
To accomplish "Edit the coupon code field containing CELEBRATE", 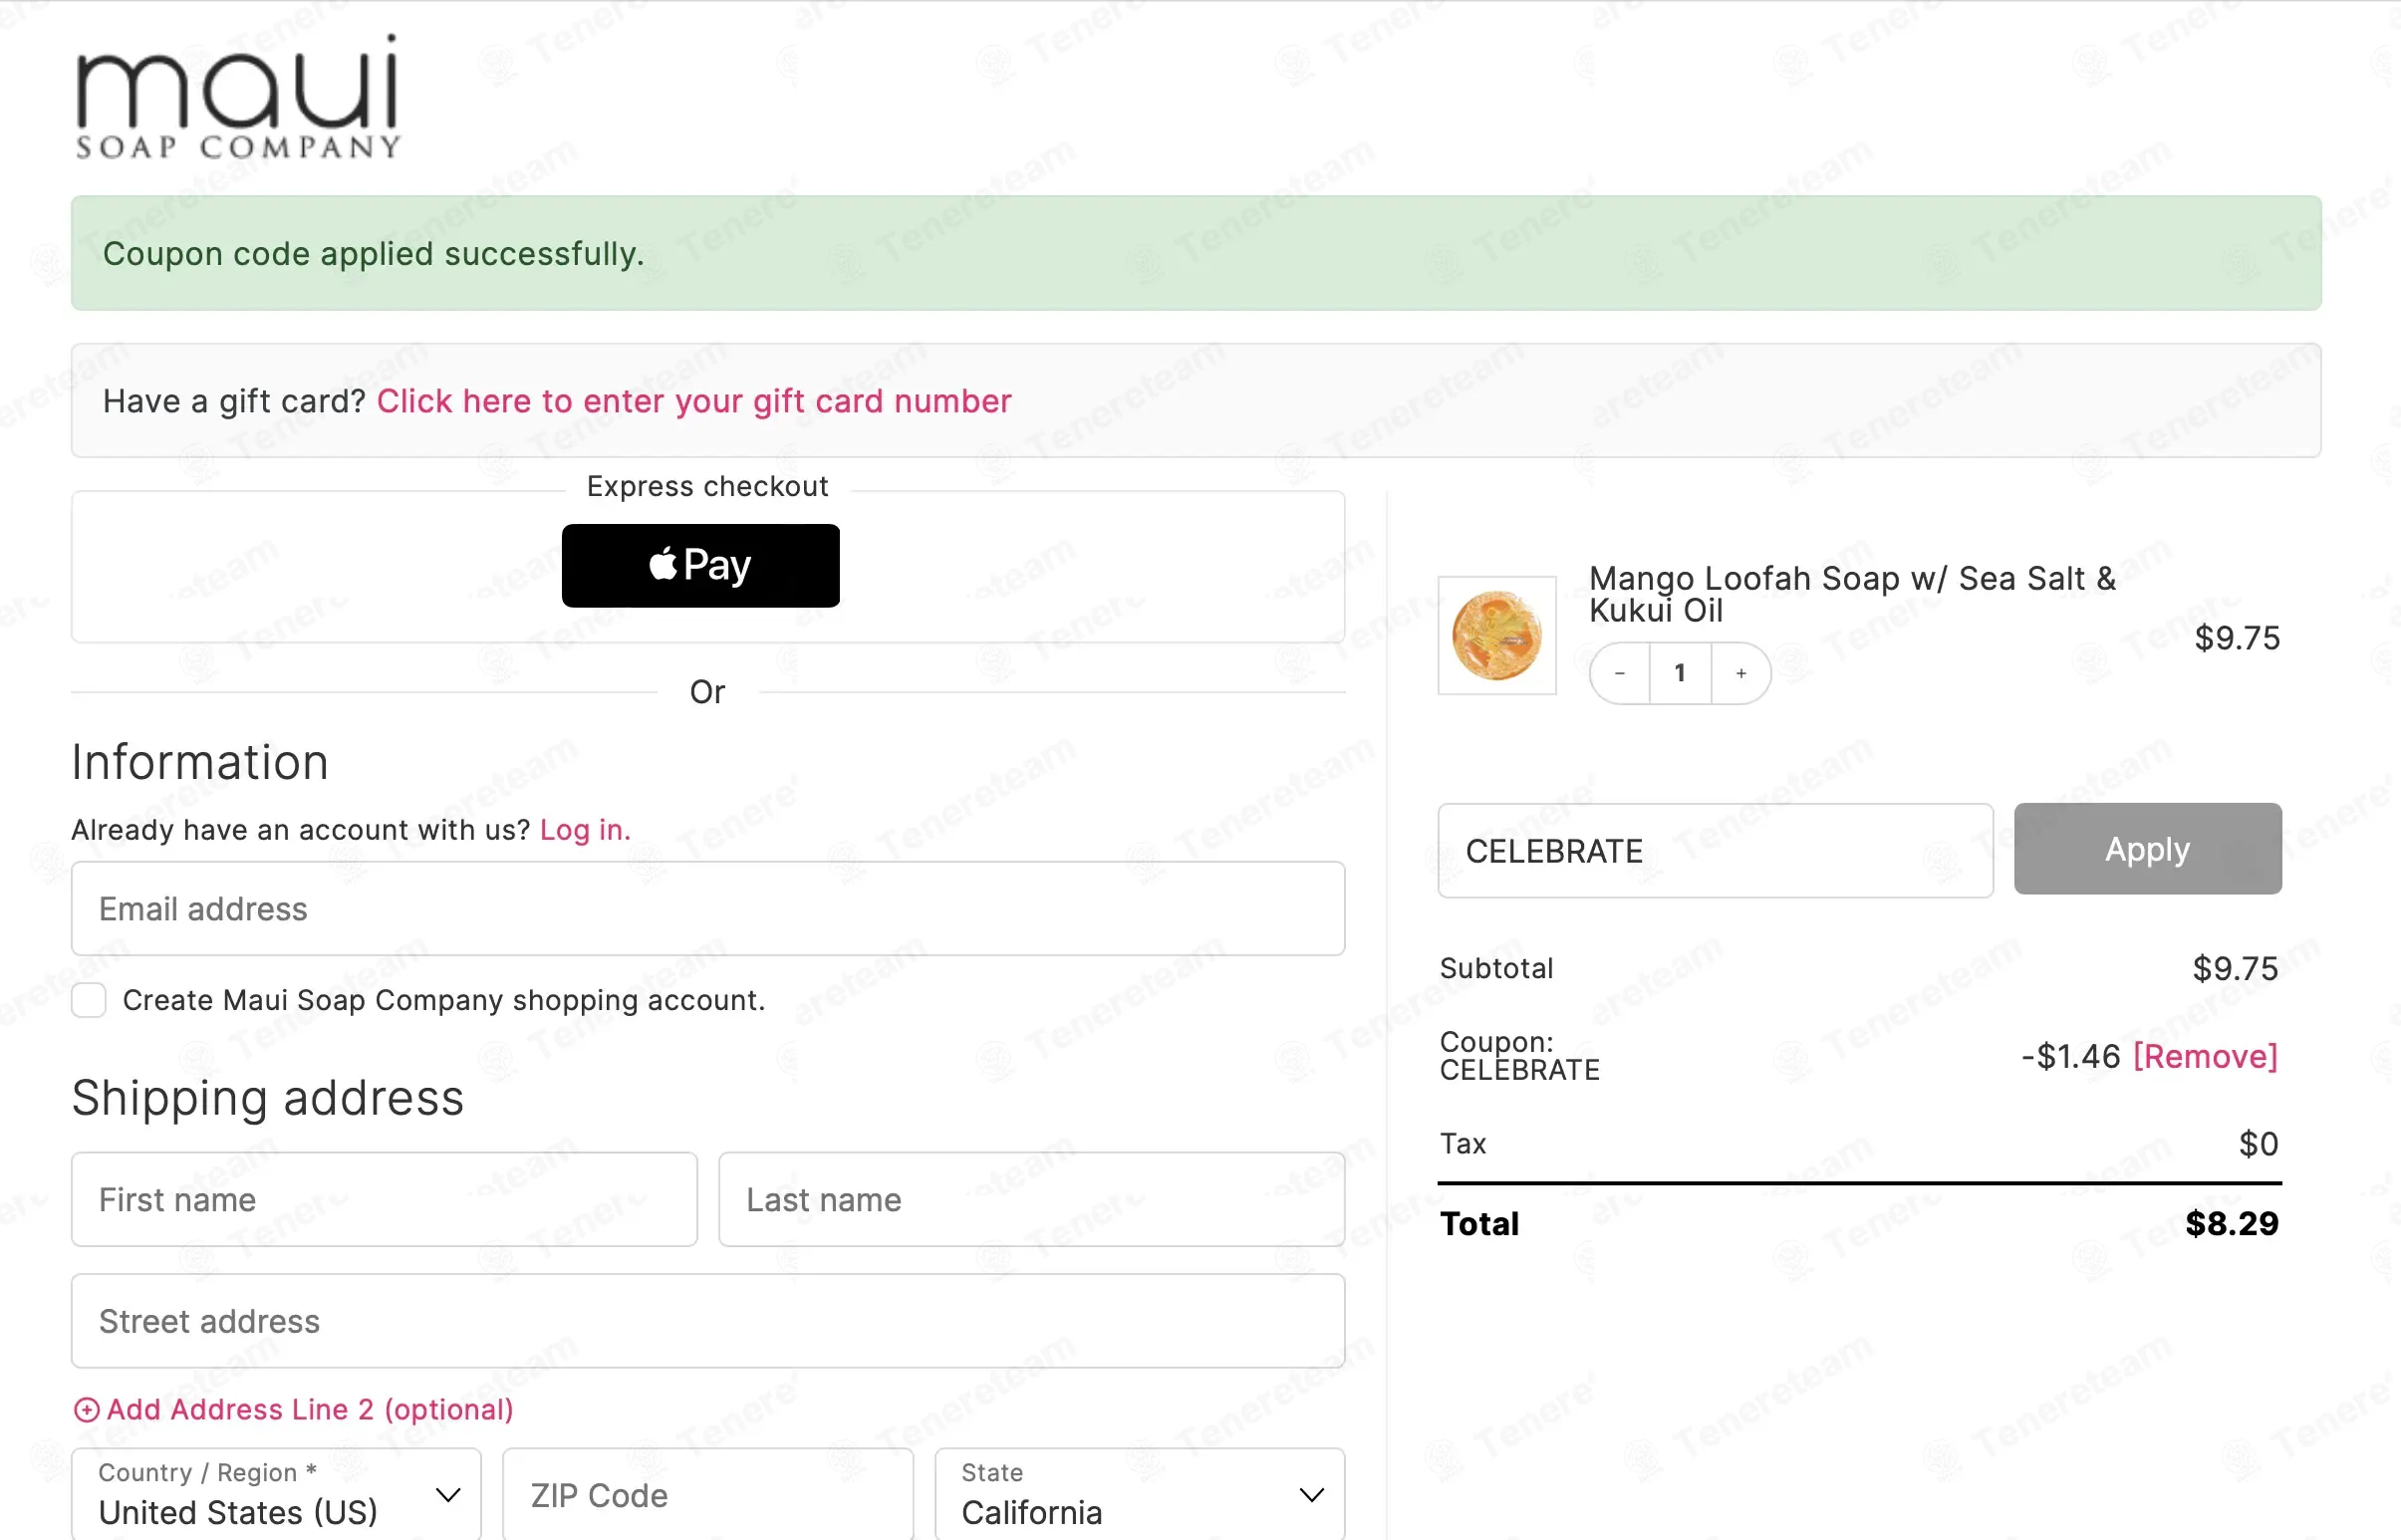I will click(1715, 851).
